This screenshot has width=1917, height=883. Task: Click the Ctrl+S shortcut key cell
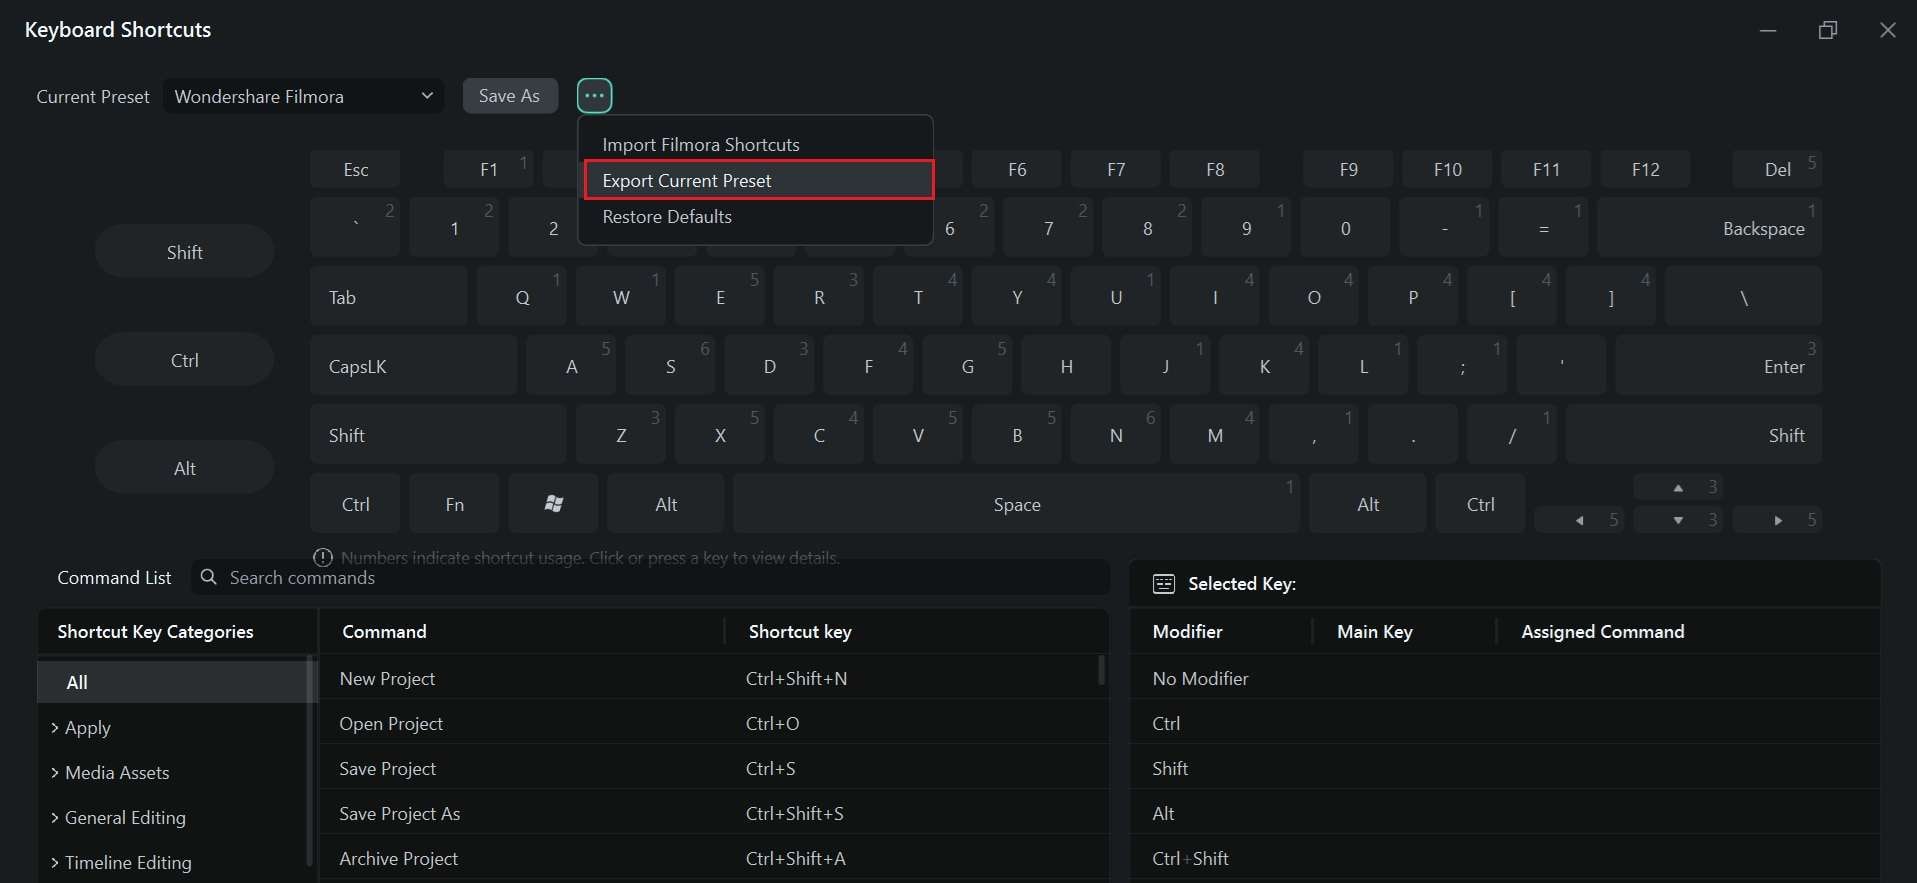click(x=770, y=768)
